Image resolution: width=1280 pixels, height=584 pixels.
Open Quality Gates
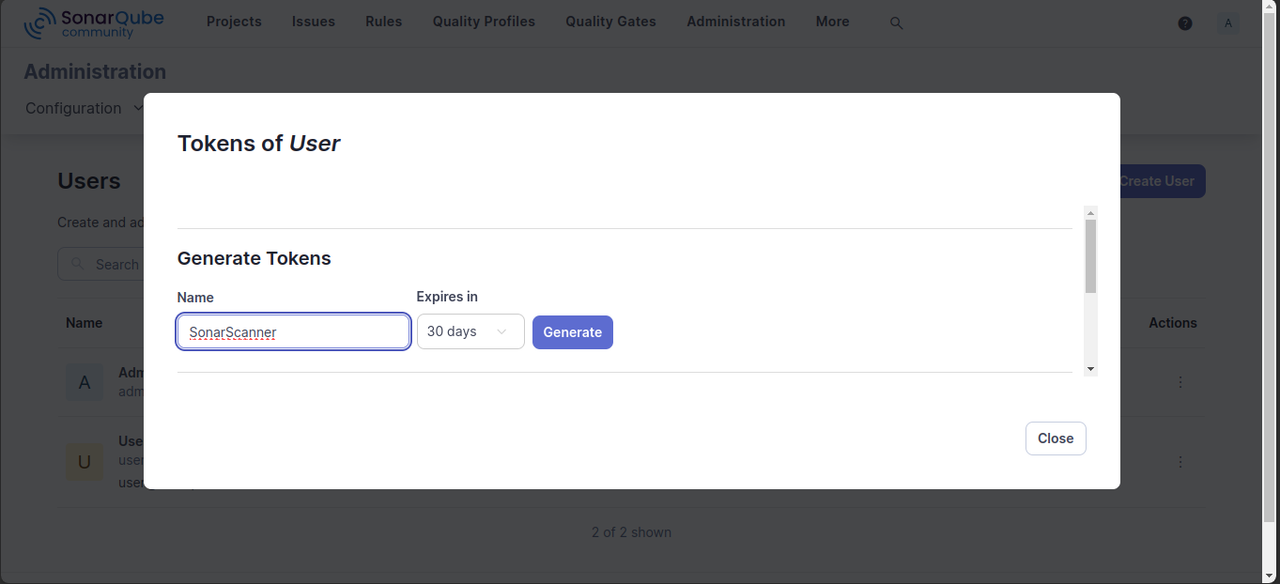(x=611, y=21)
